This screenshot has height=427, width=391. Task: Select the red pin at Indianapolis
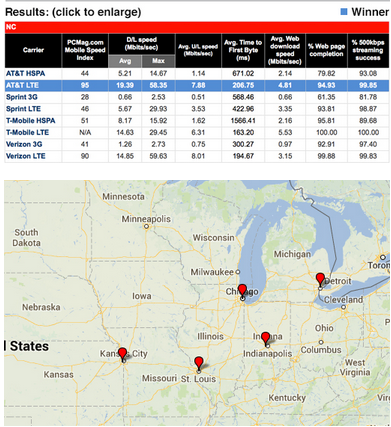coord(266,339)
